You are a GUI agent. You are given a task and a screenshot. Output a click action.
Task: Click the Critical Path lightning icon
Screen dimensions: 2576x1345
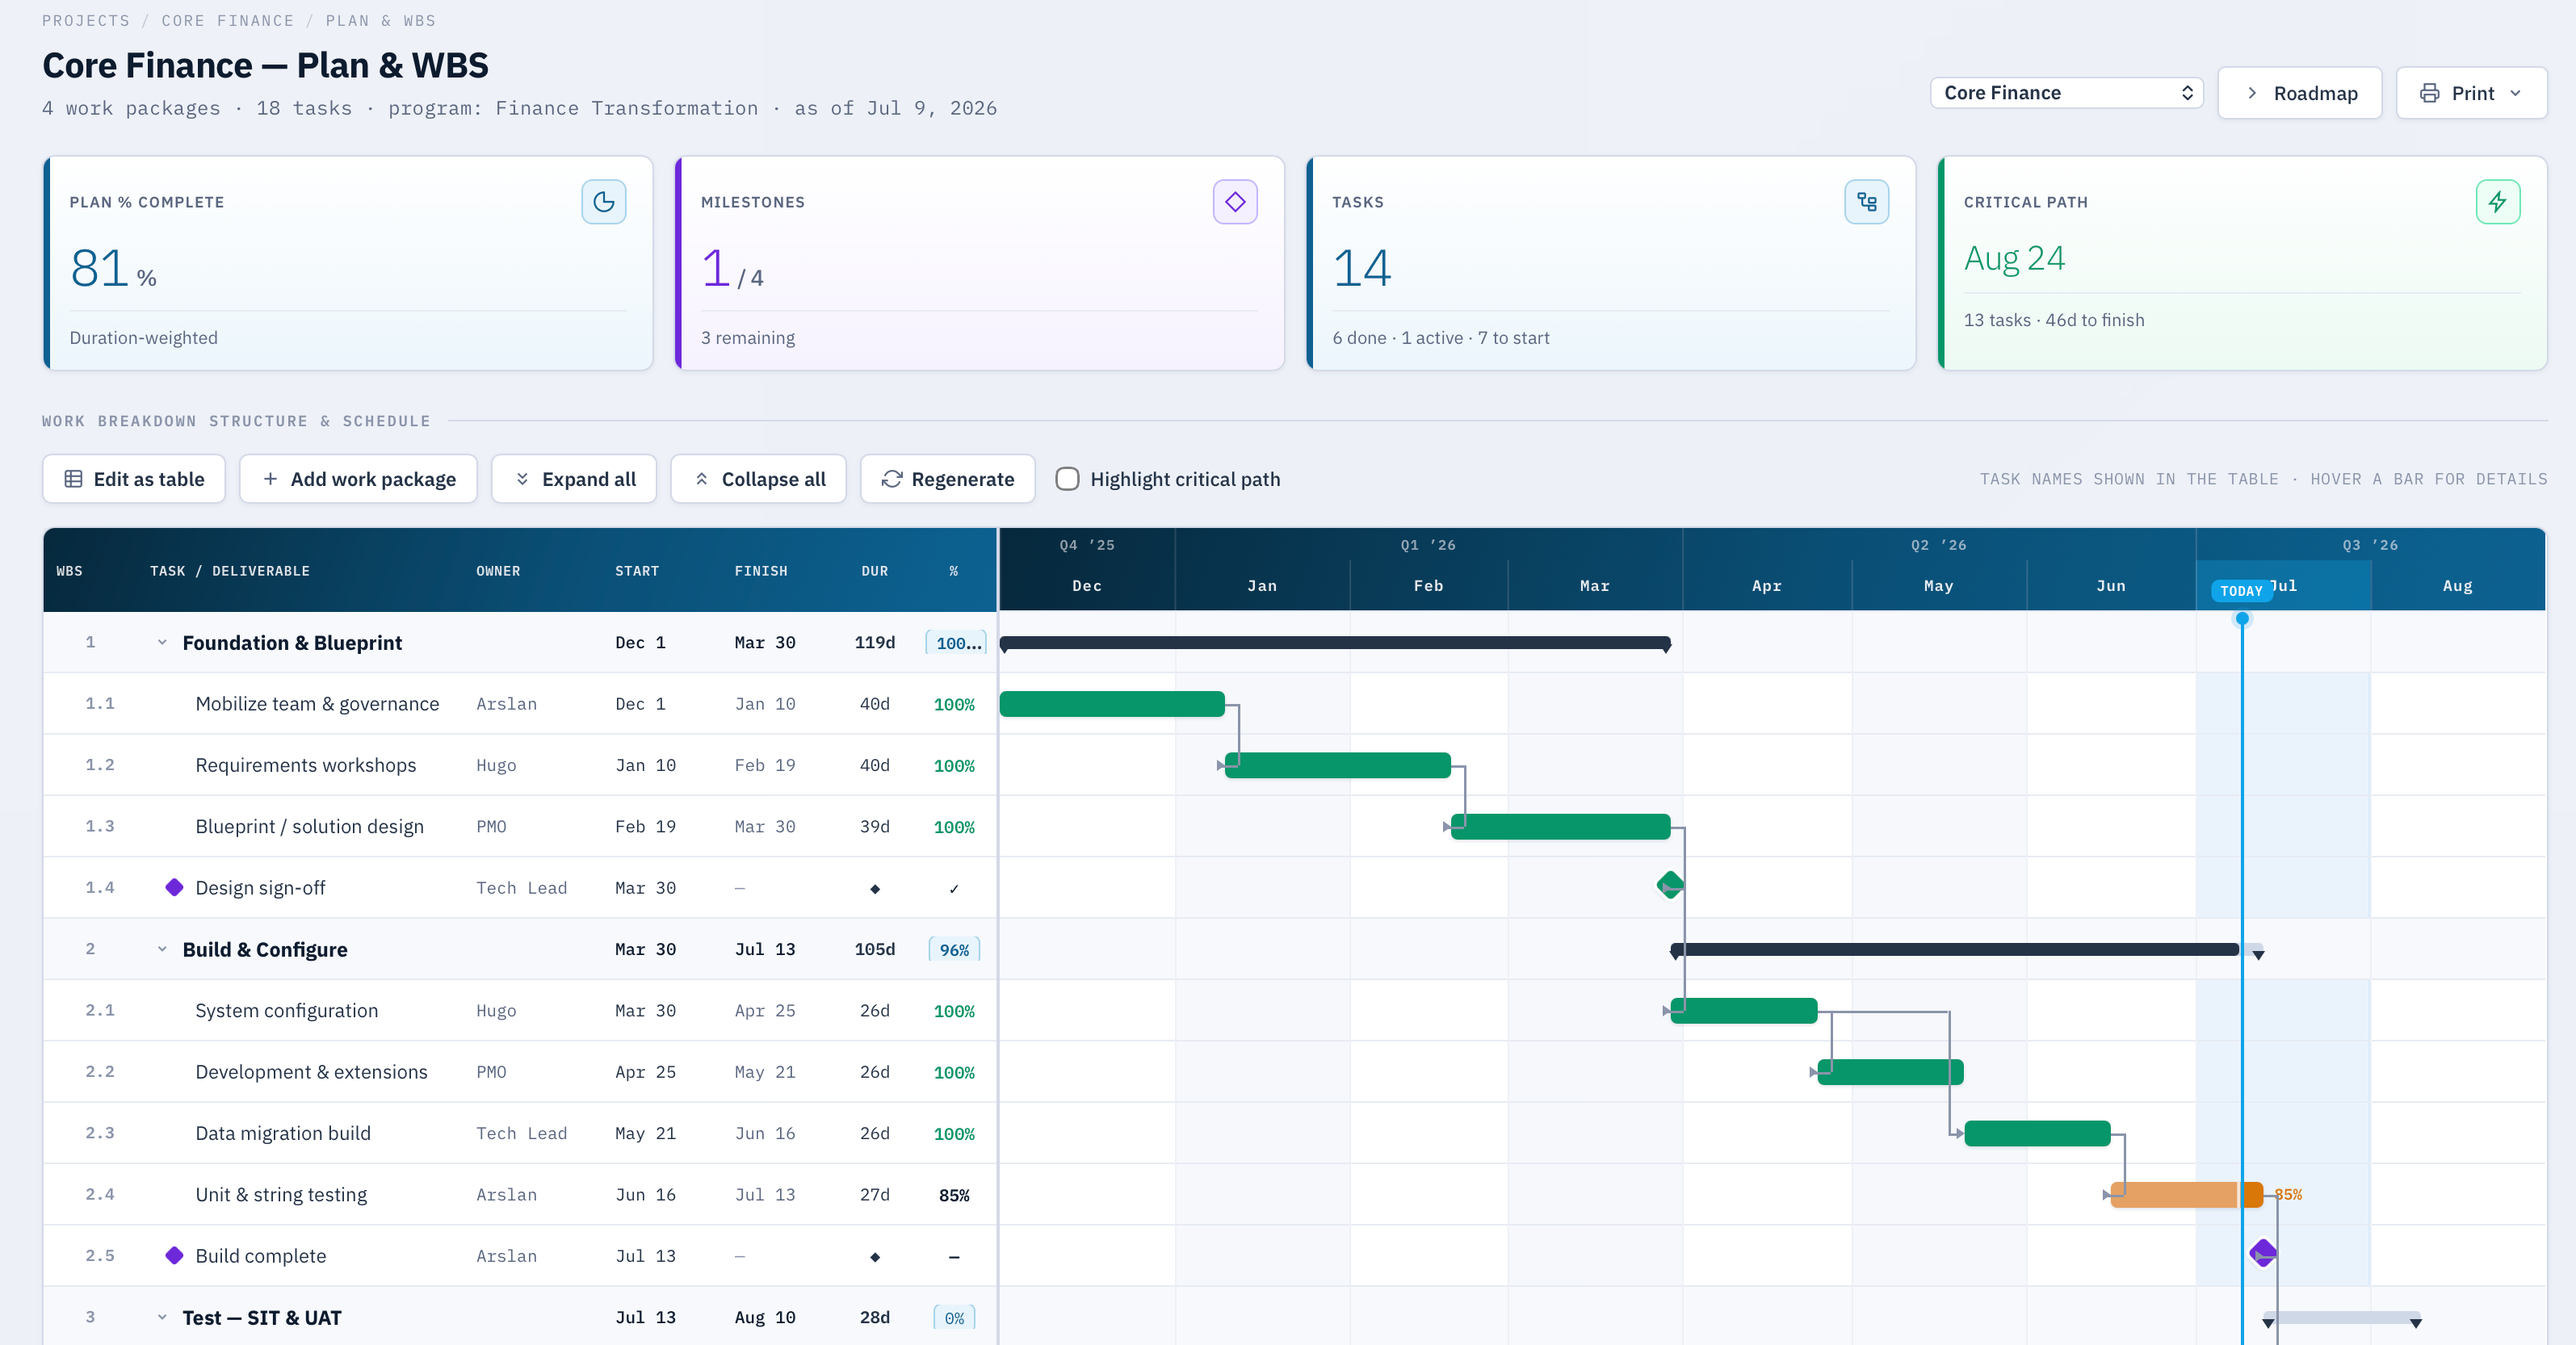tap(2497, 202)
